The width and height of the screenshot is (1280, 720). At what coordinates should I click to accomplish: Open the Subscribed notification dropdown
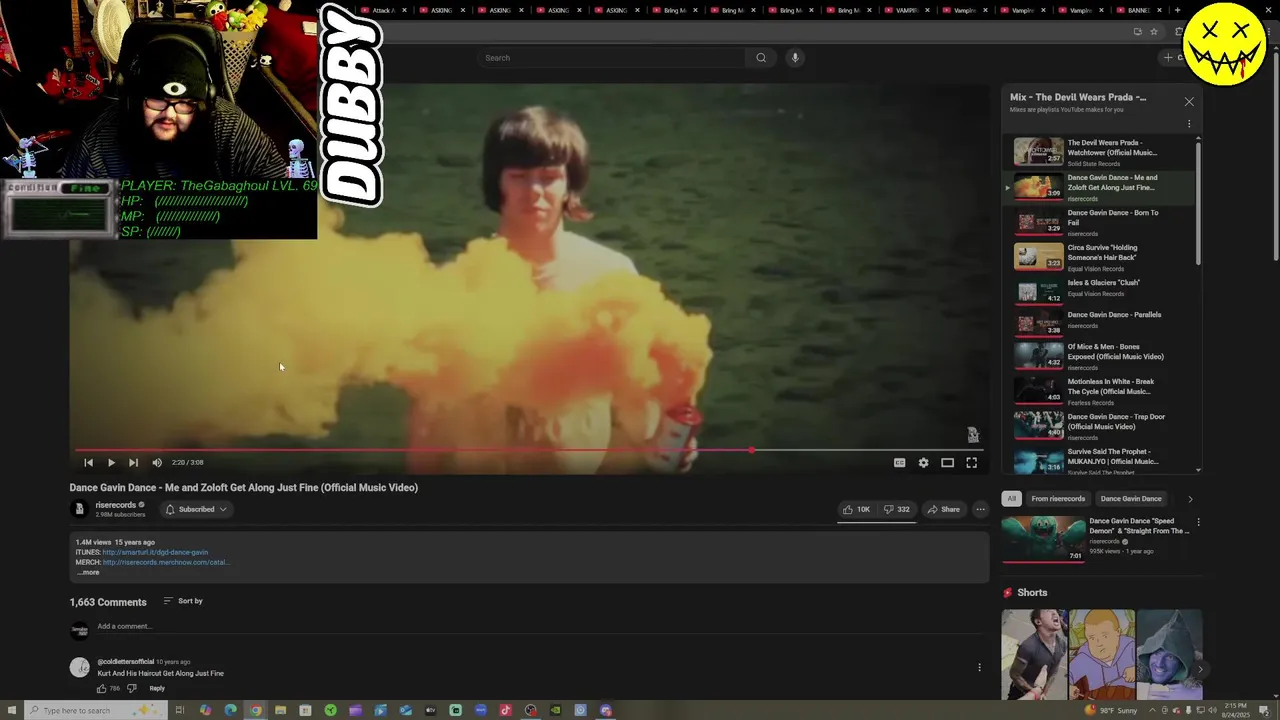click(x=196, y=509)
